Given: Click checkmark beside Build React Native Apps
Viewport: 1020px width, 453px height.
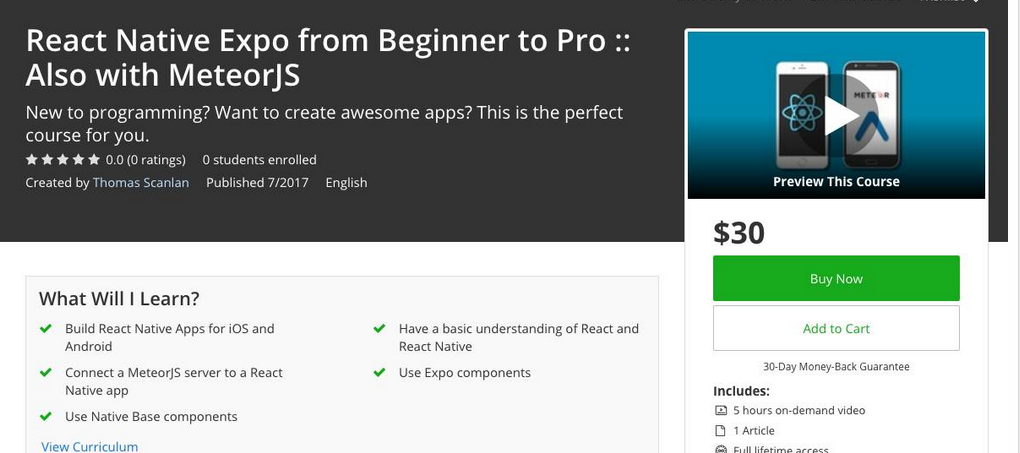Looking at the screenshot, I should click(46, 328).
